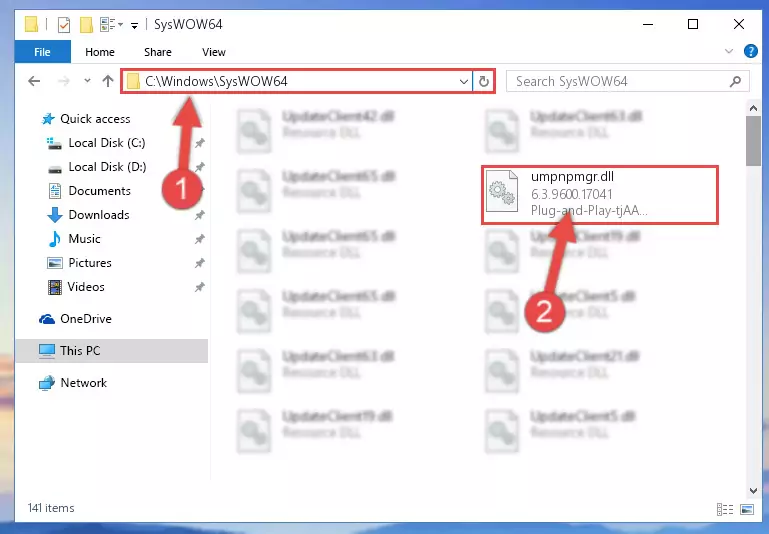
Task: Select Network in the navigation pane
Action: click(x=83, y=382)
